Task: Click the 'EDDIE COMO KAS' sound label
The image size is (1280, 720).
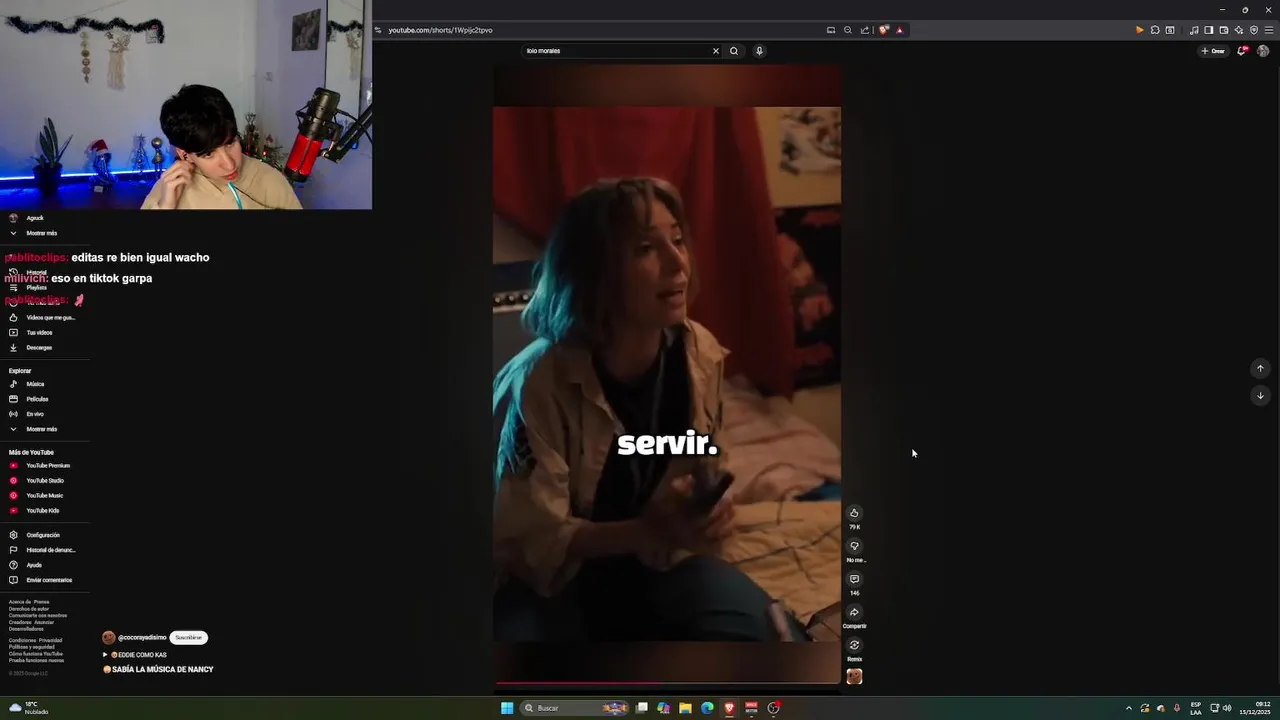Action: (138, 655)
